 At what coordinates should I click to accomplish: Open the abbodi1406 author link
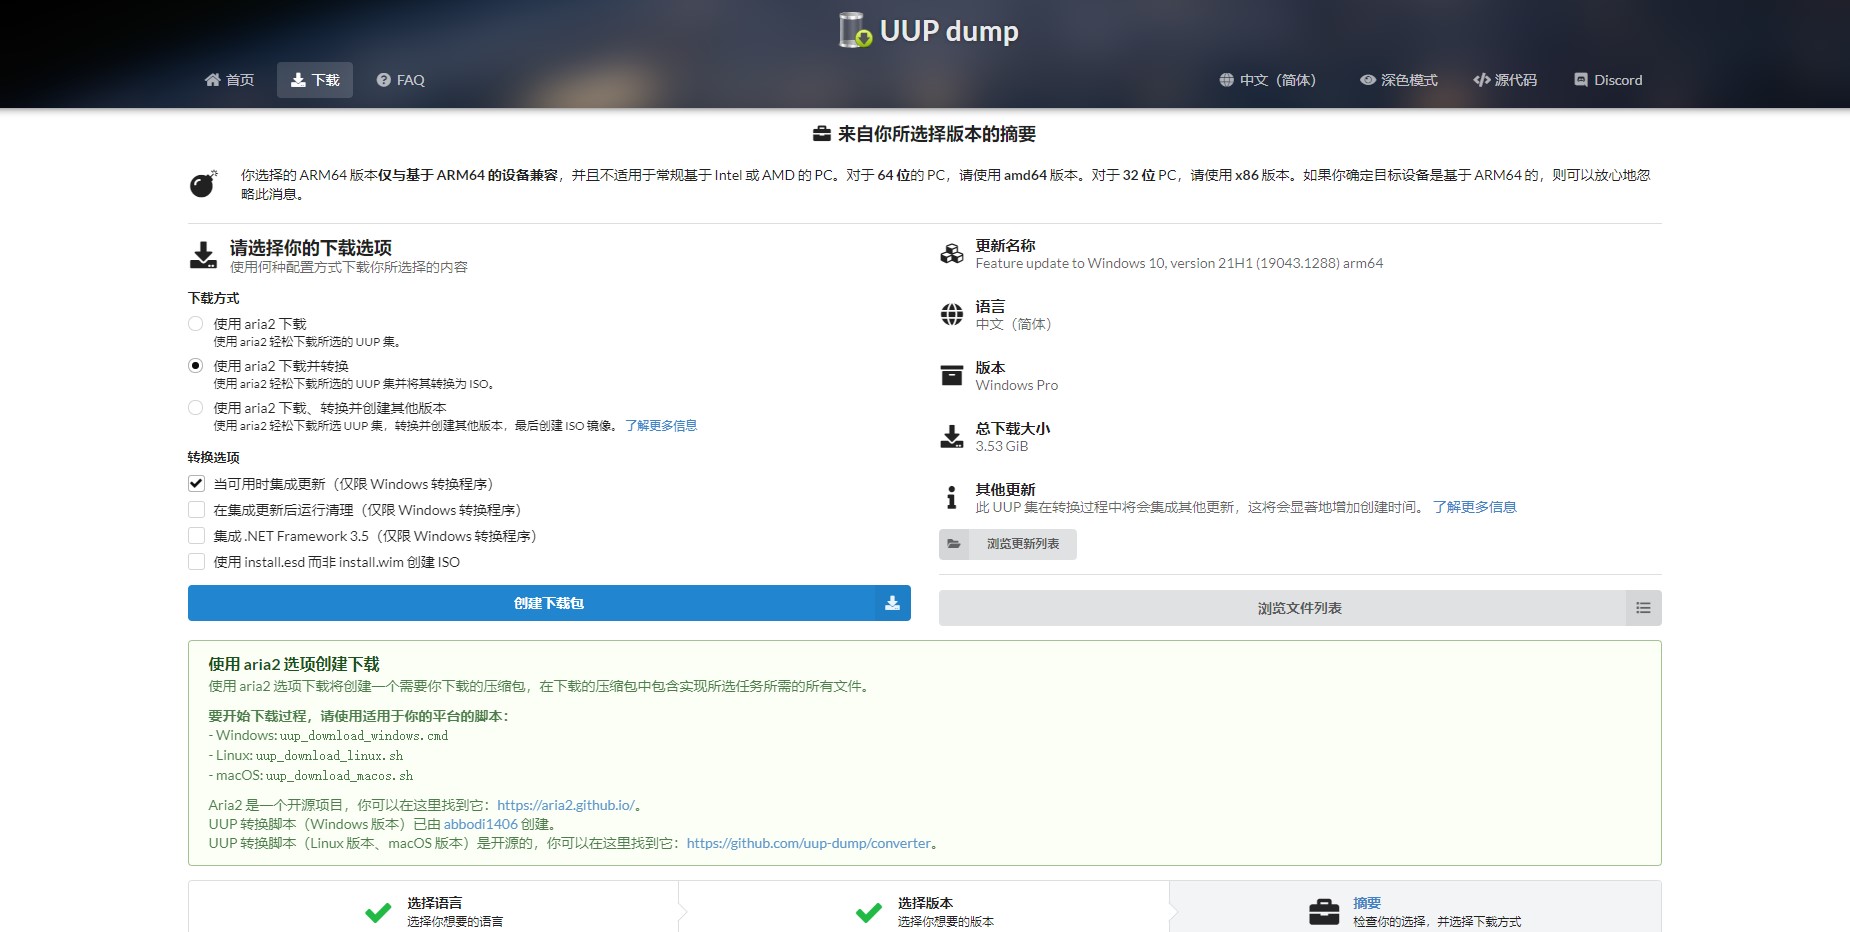[x=481, y=824]
